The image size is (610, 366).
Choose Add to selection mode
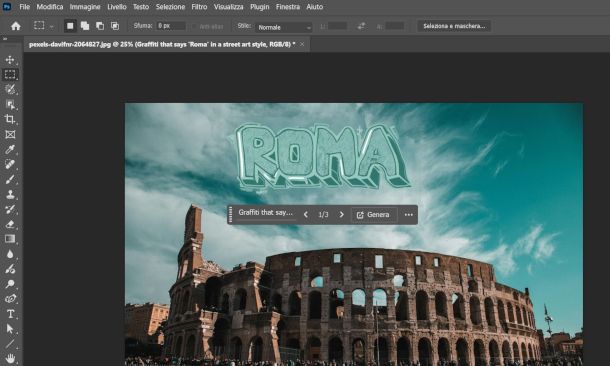click(x=85, y=26)
